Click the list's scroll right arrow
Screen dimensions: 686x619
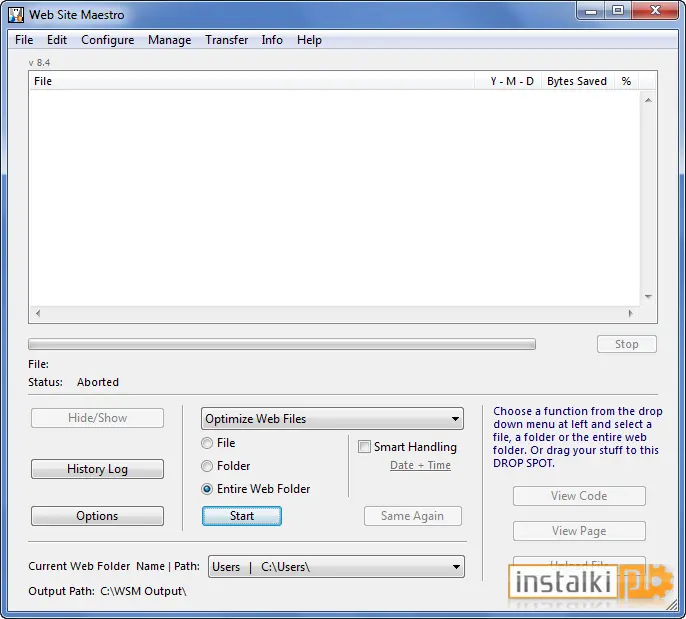(x=630, y=313)
